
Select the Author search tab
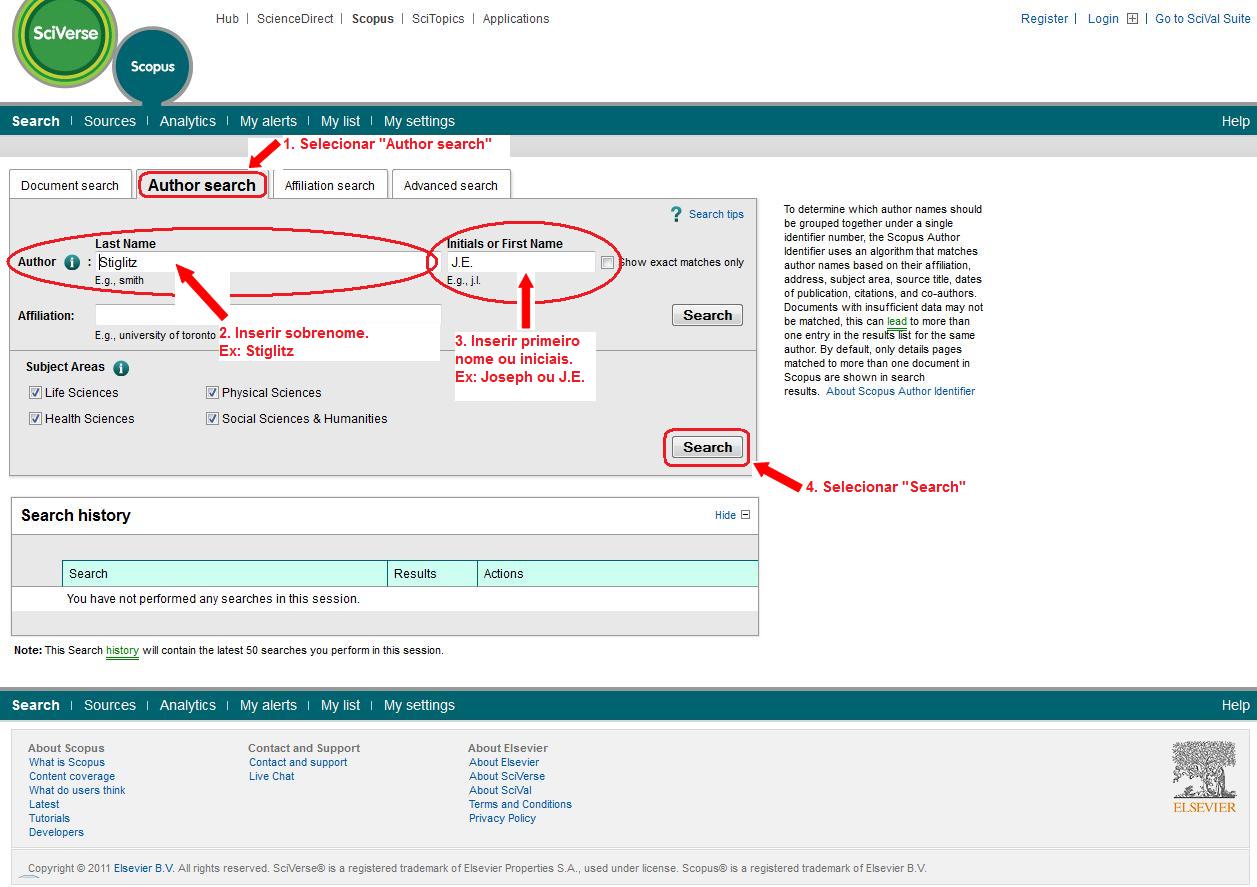pos(202,185)
